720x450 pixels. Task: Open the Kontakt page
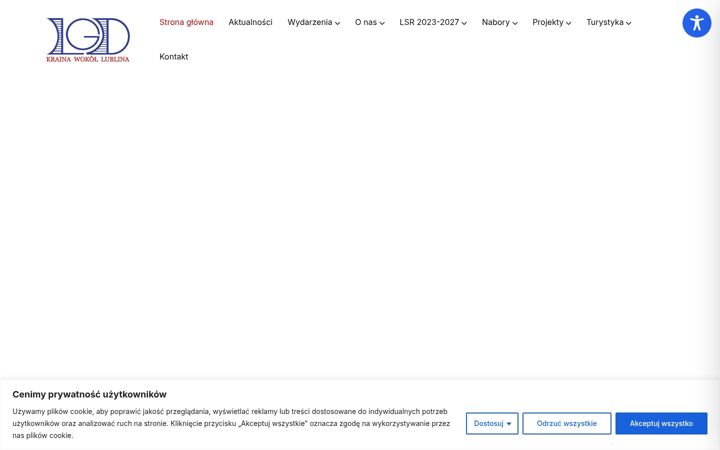tap(174, 56)
